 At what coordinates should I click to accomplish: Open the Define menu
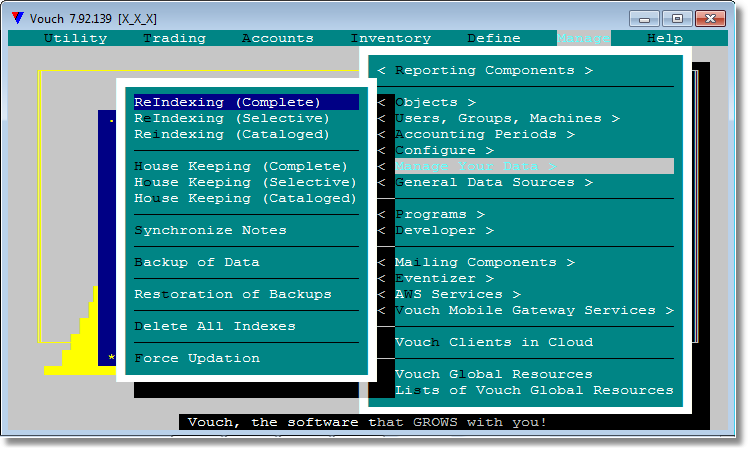(x=494, y=38)
